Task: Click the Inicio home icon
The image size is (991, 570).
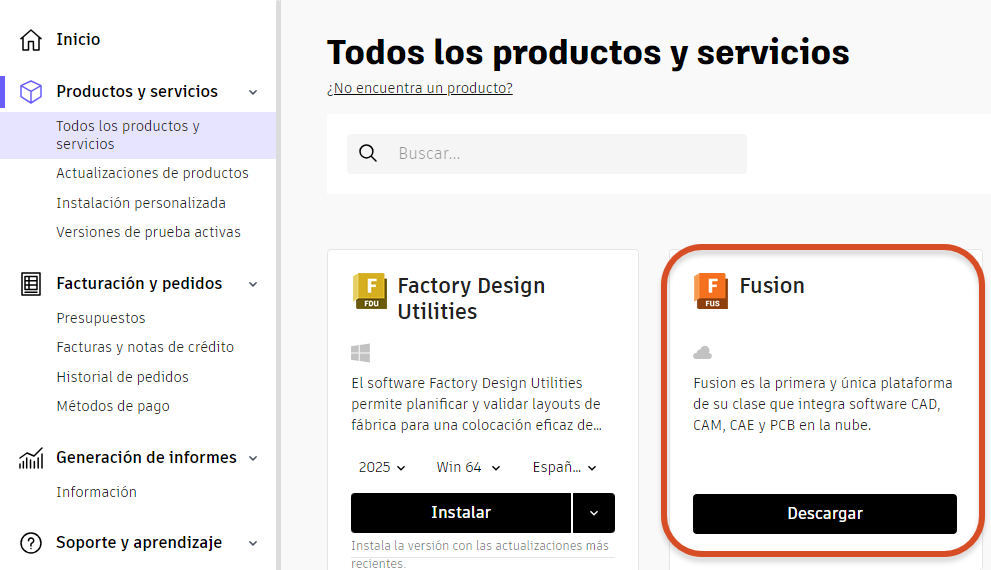Action: [x=30, y=40]
